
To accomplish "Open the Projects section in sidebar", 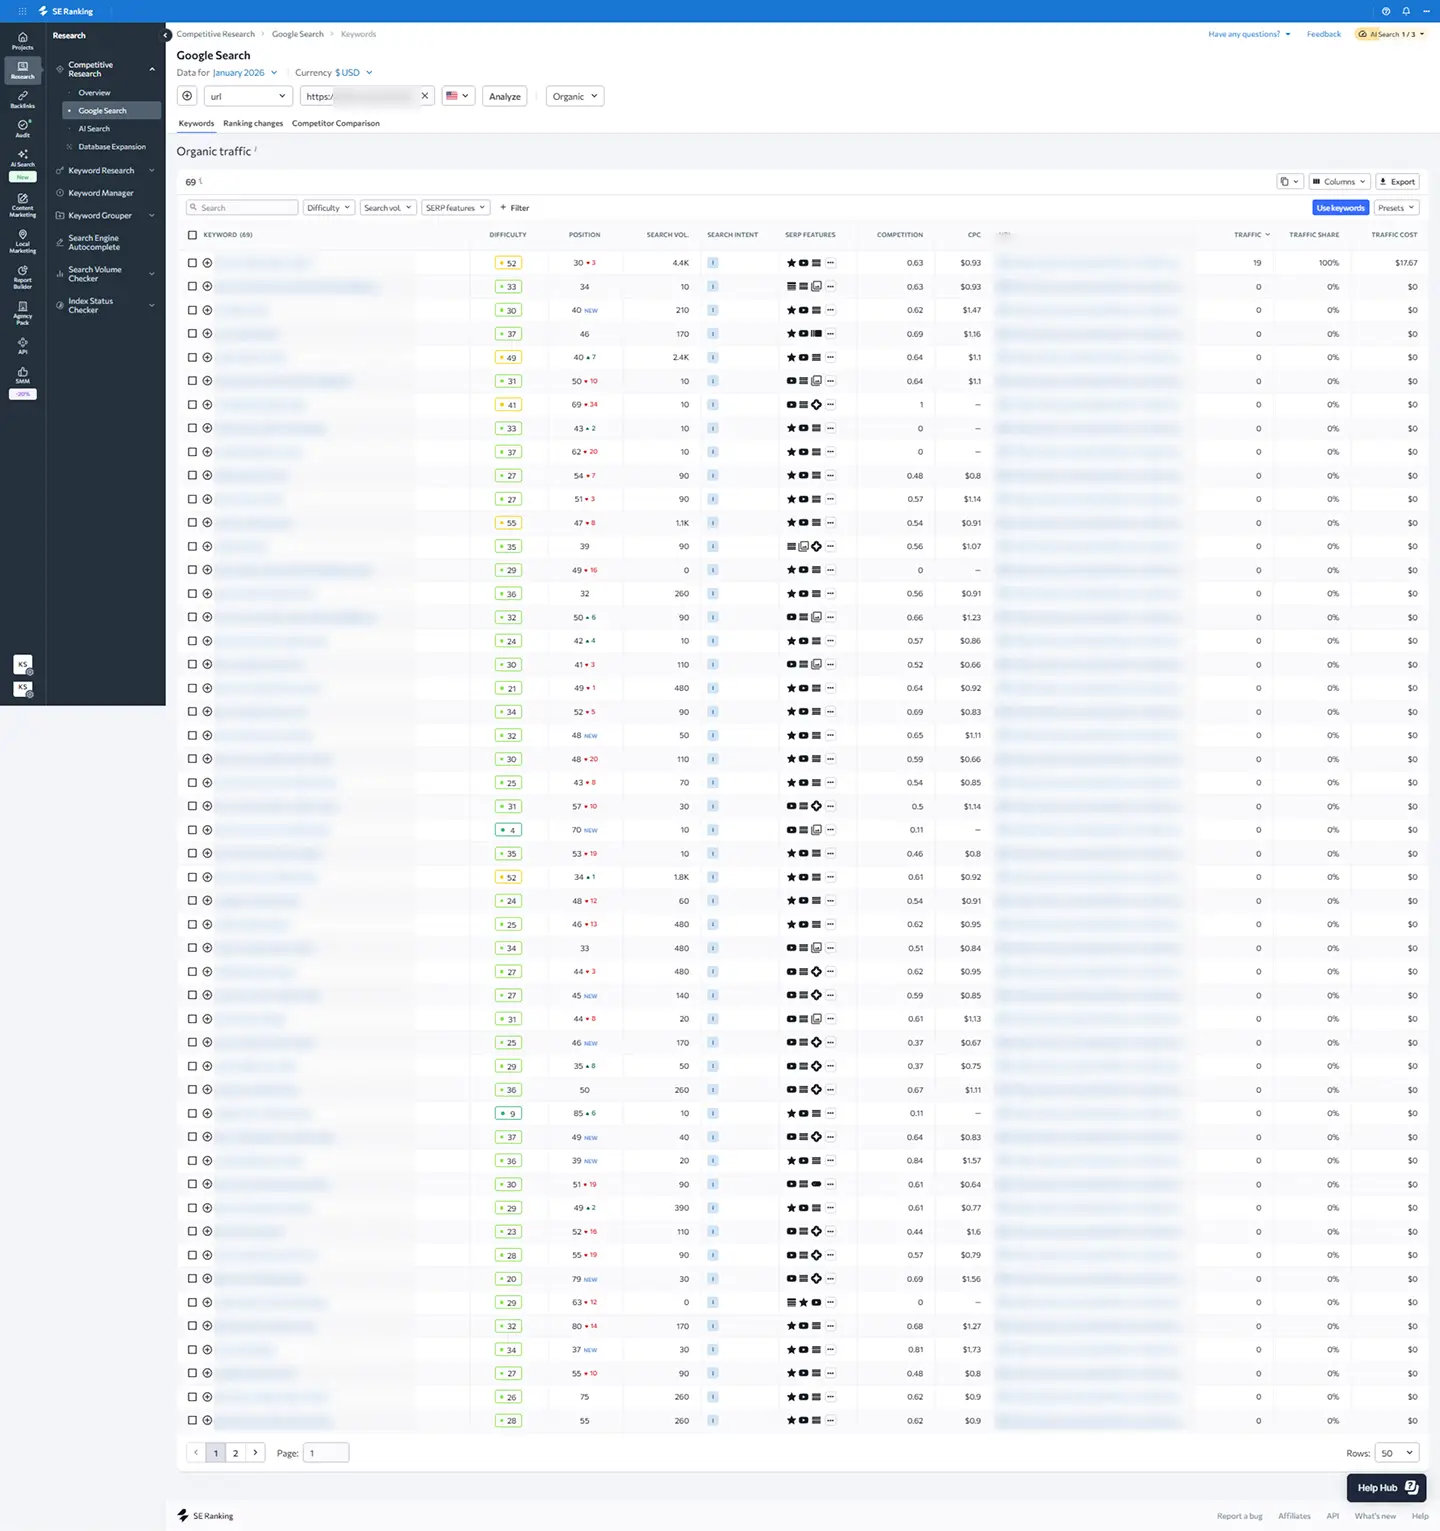I will [x=22, y=40].
